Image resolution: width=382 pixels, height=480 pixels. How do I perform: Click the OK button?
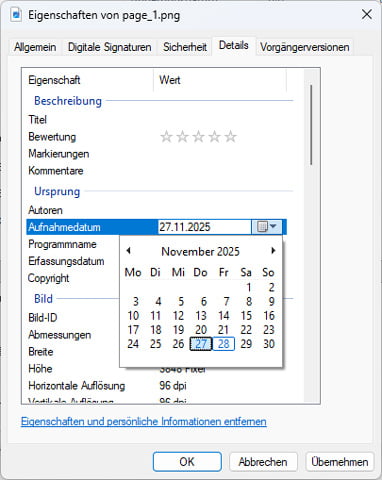click(187, 462)
